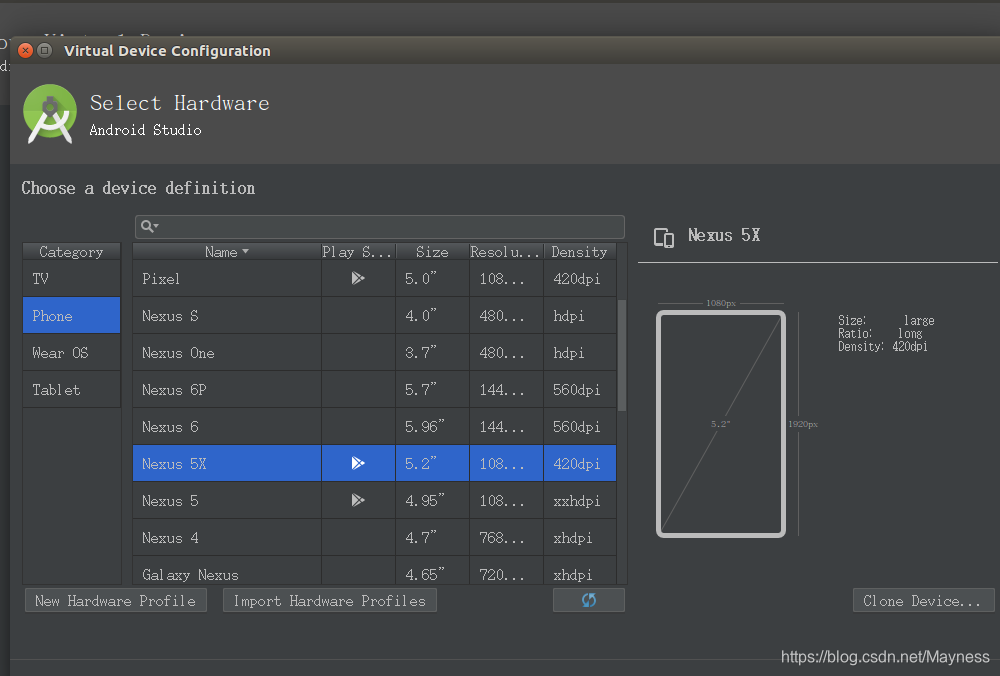Viewport: 1000px width, 676px height.
Task: Click the xxhdpi density cell
Action: pos(580,501)
